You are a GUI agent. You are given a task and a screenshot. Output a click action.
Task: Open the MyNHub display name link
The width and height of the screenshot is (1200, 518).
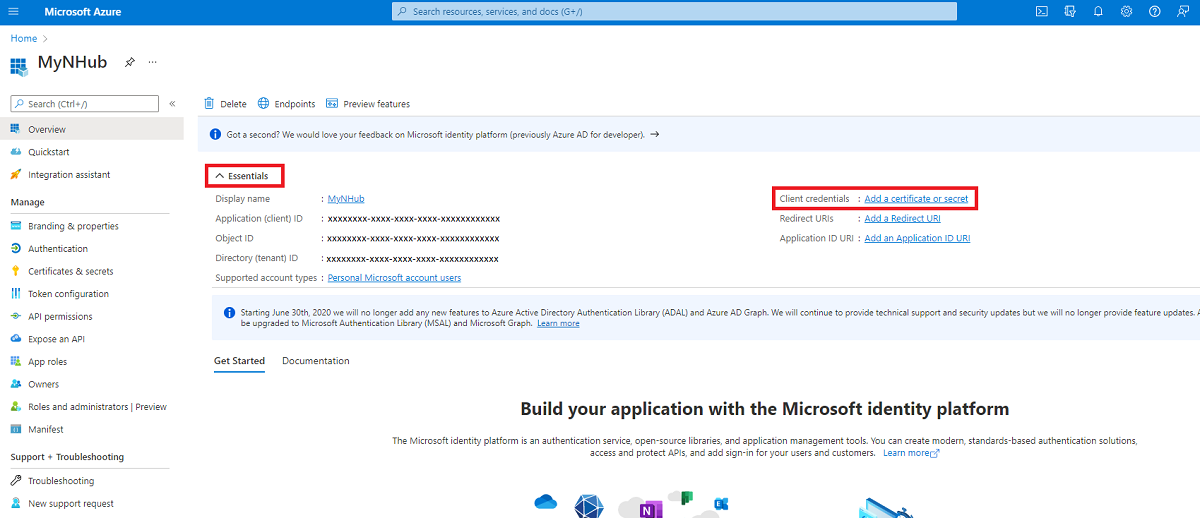346,199
